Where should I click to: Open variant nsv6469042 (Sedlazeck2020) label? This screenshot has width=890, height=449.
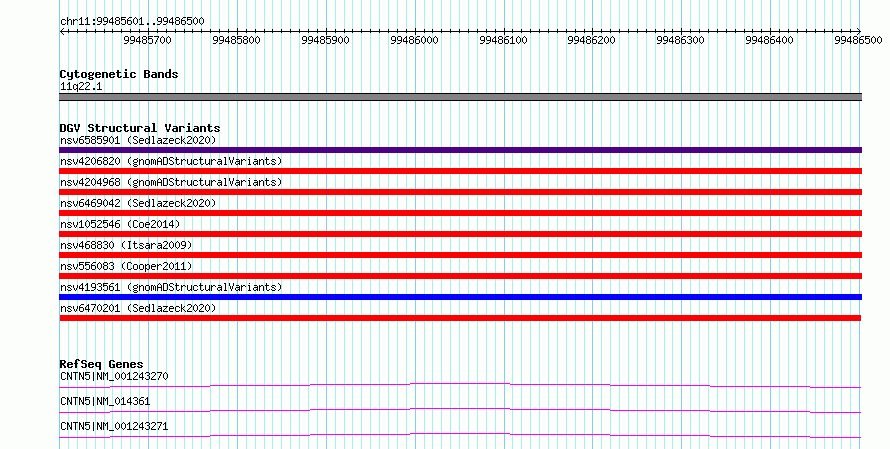click(x=138, y=203)
